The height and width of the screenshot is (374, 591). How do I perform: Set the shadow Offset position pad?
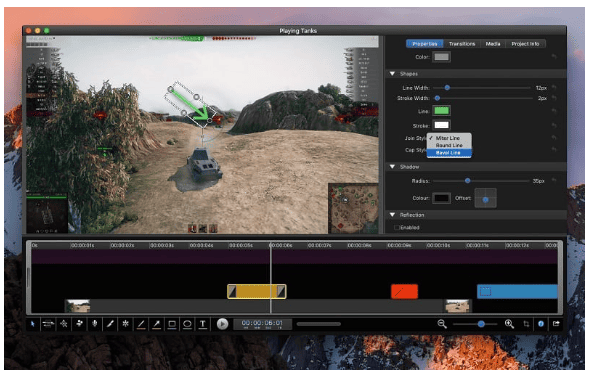(485, 198)
